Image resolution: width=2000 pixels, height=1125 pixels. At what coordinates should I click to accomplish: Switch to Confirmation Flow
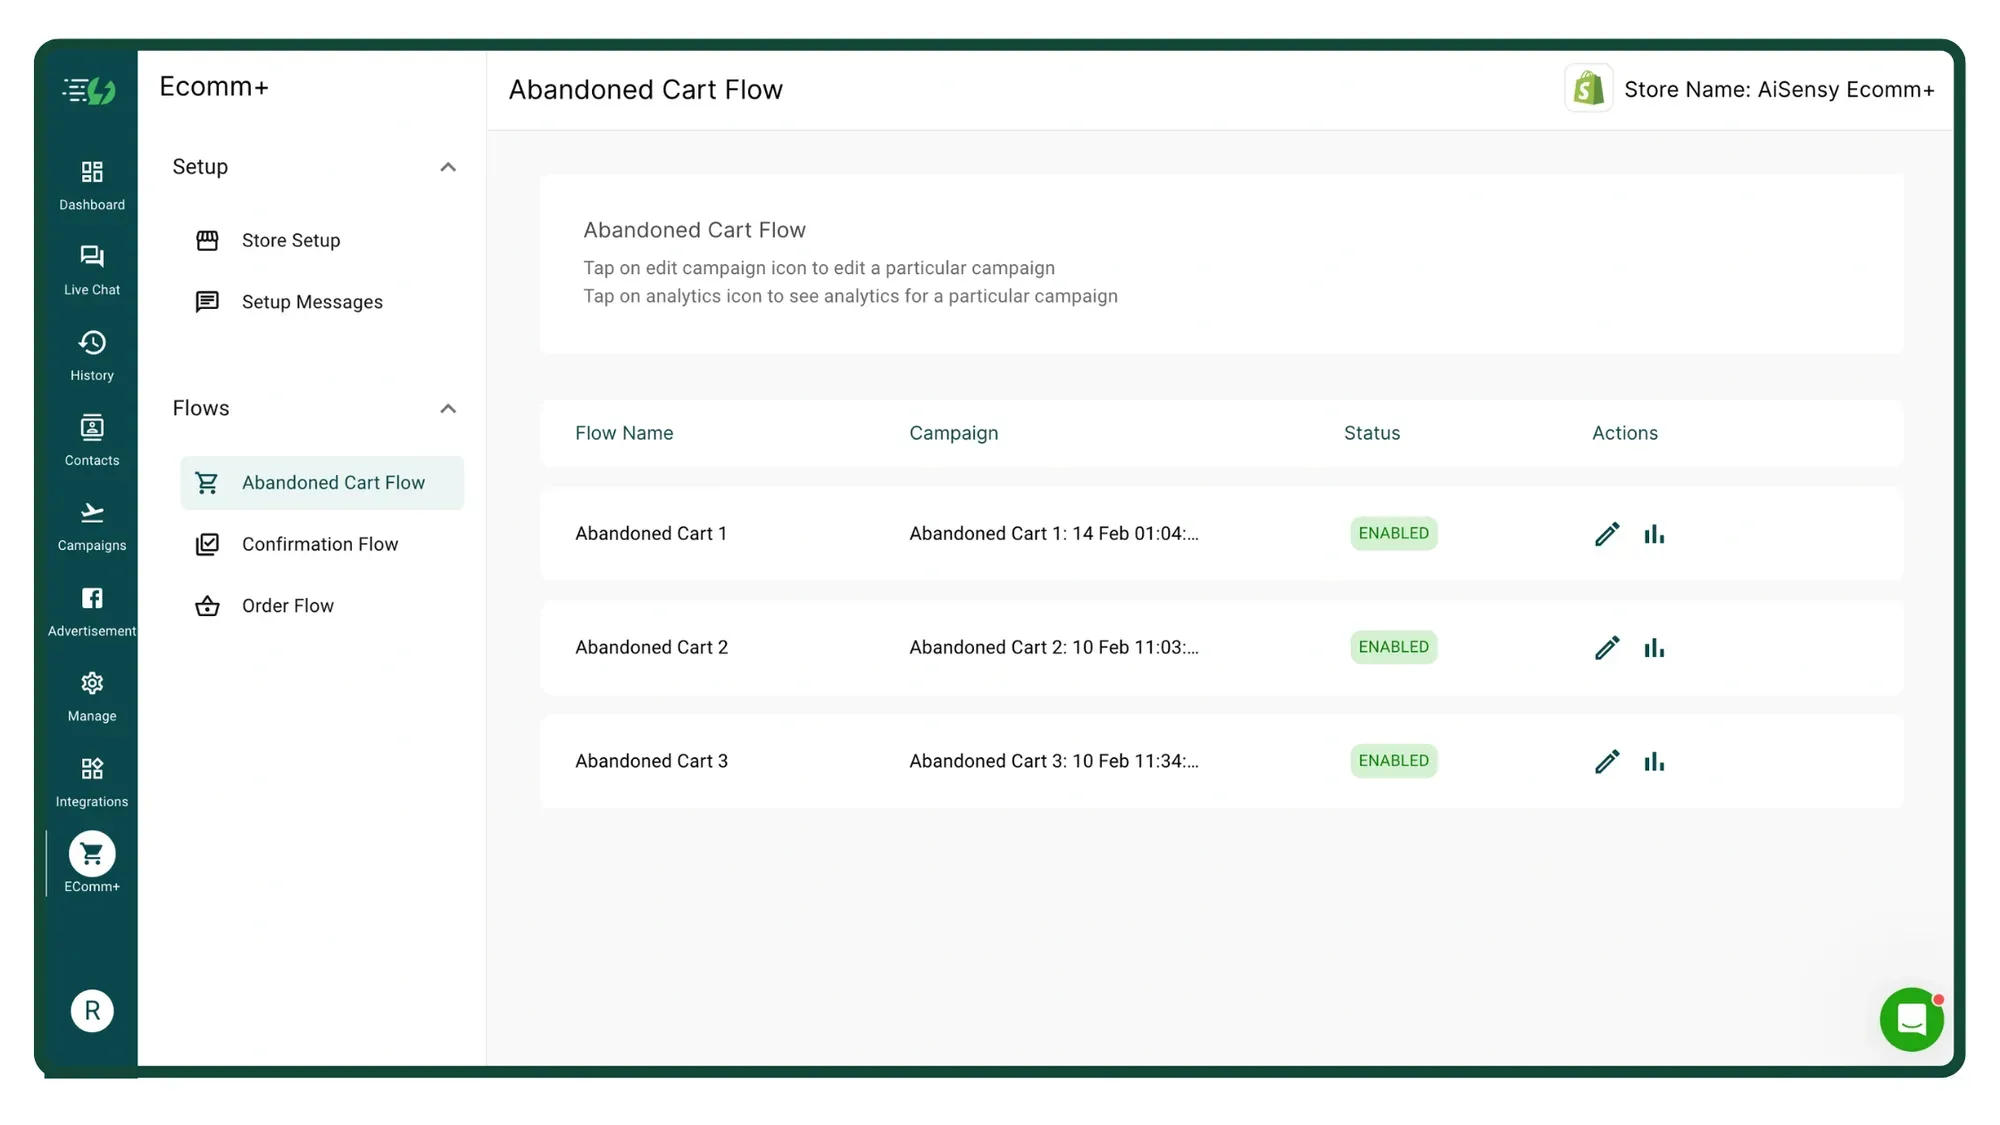[x=318, y=544]
